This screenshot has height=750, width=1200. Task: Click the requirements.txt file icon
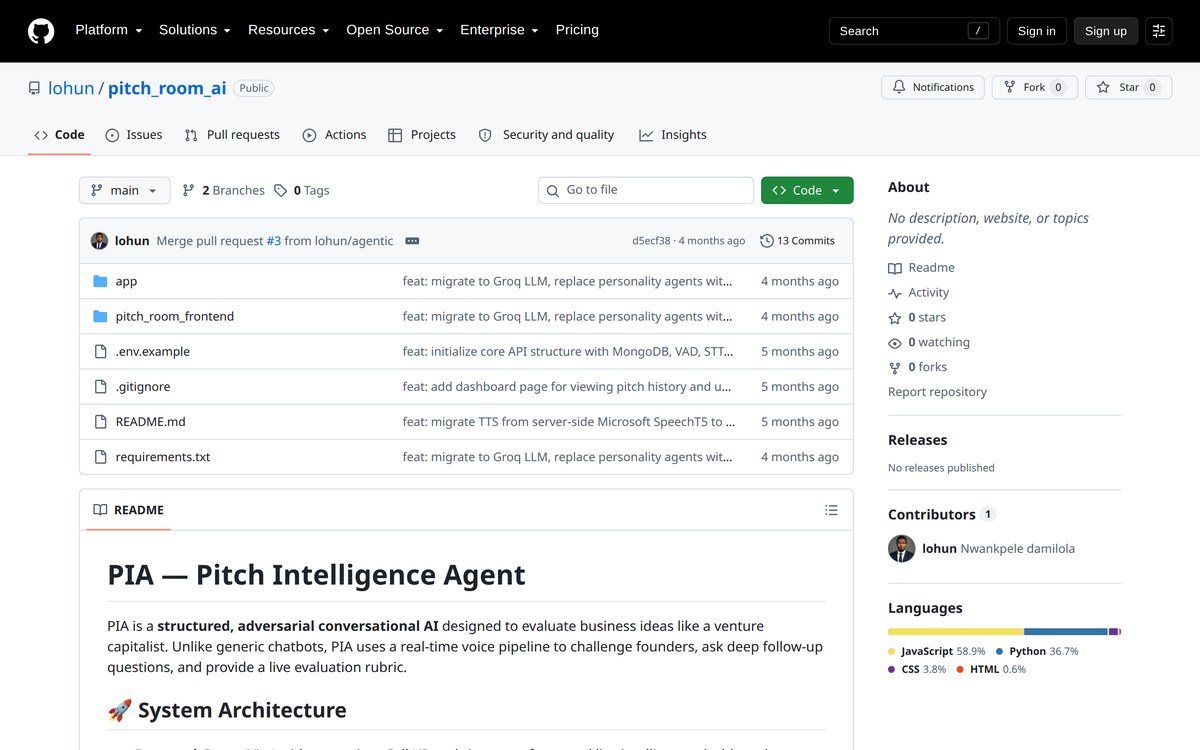[x=100, y=456]
